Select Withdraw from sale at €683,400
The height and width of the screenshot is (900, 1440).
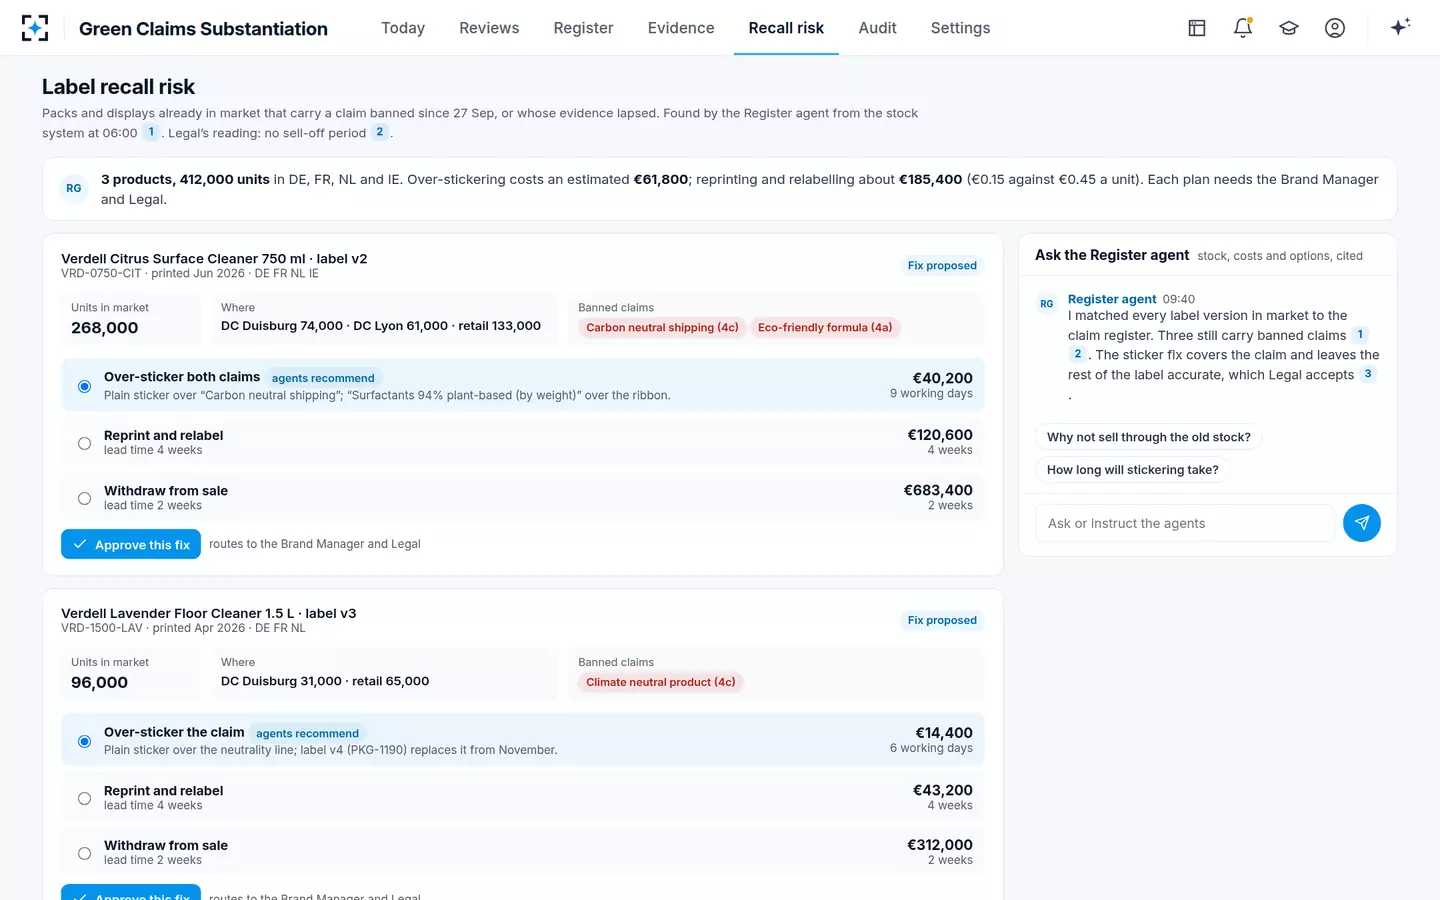[x=523, y=497]
